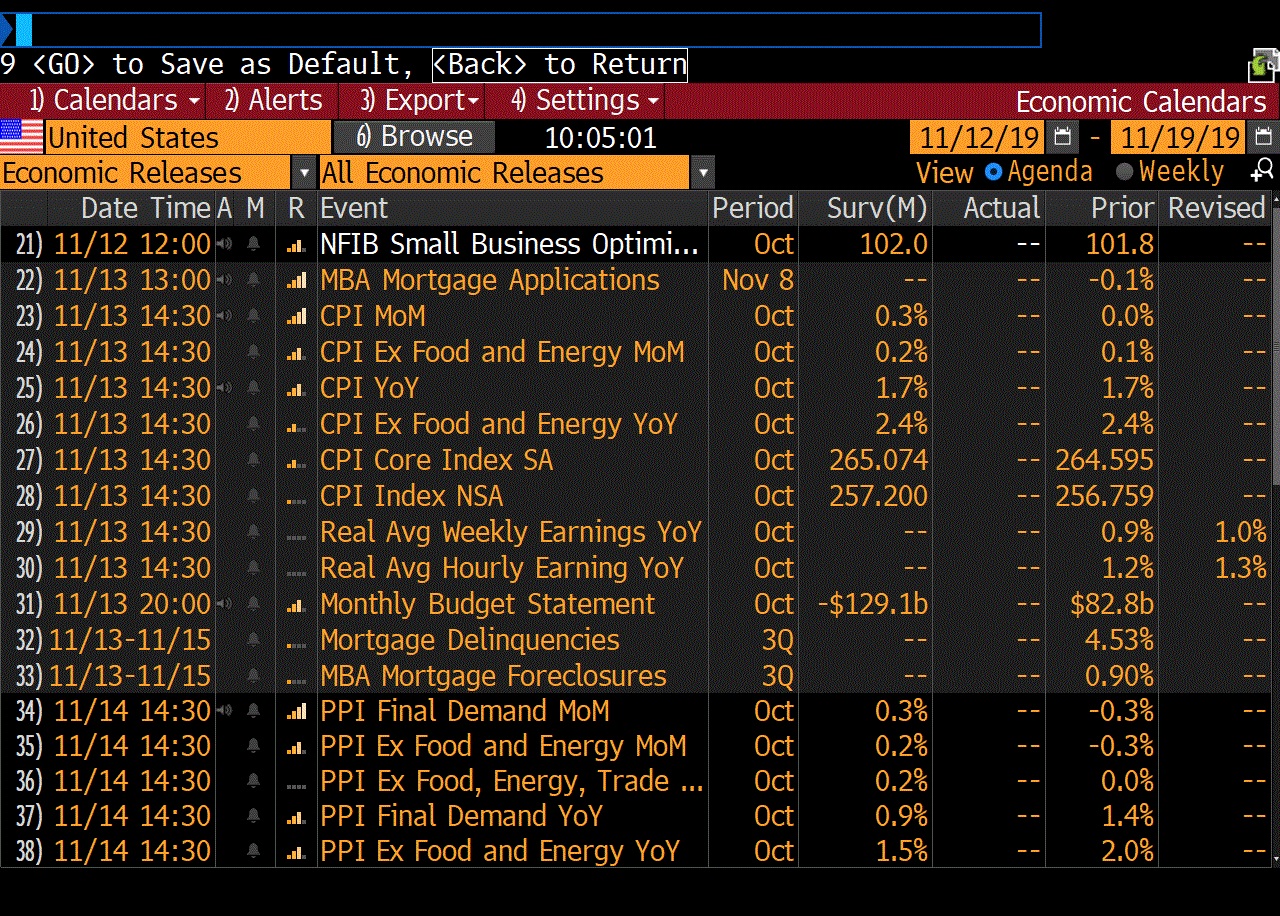Expand the All Economic Releases dropdown arrow

pyautogui.click(x=703, y=173)
